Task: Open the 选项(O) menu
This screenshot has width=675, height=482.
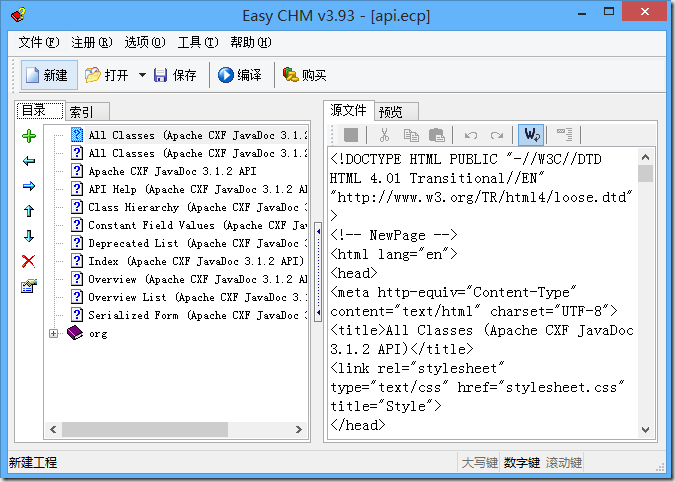Action: point(145,42)
